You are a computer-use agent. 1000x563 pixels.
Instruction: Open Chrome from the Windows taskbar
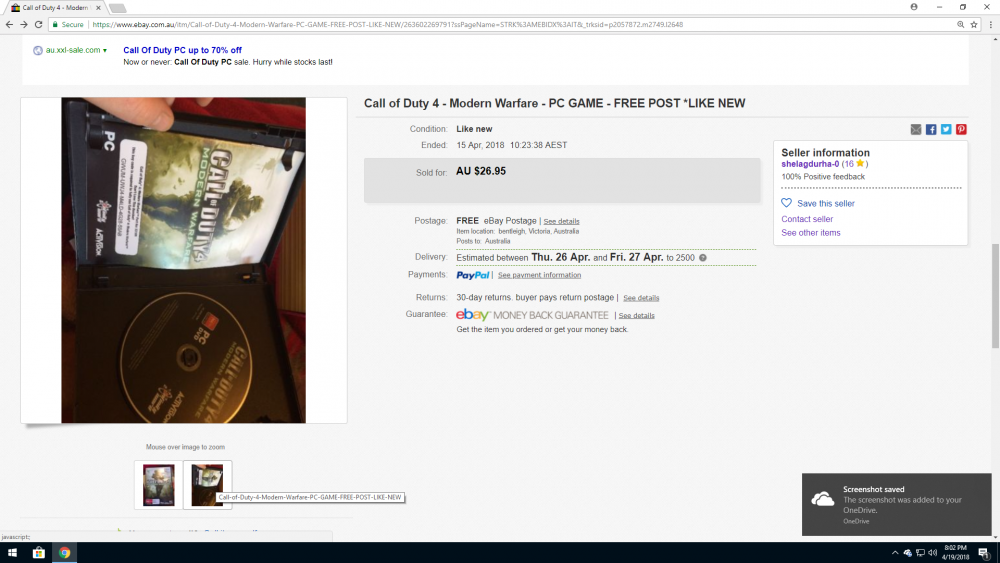(x=64, y=552)
